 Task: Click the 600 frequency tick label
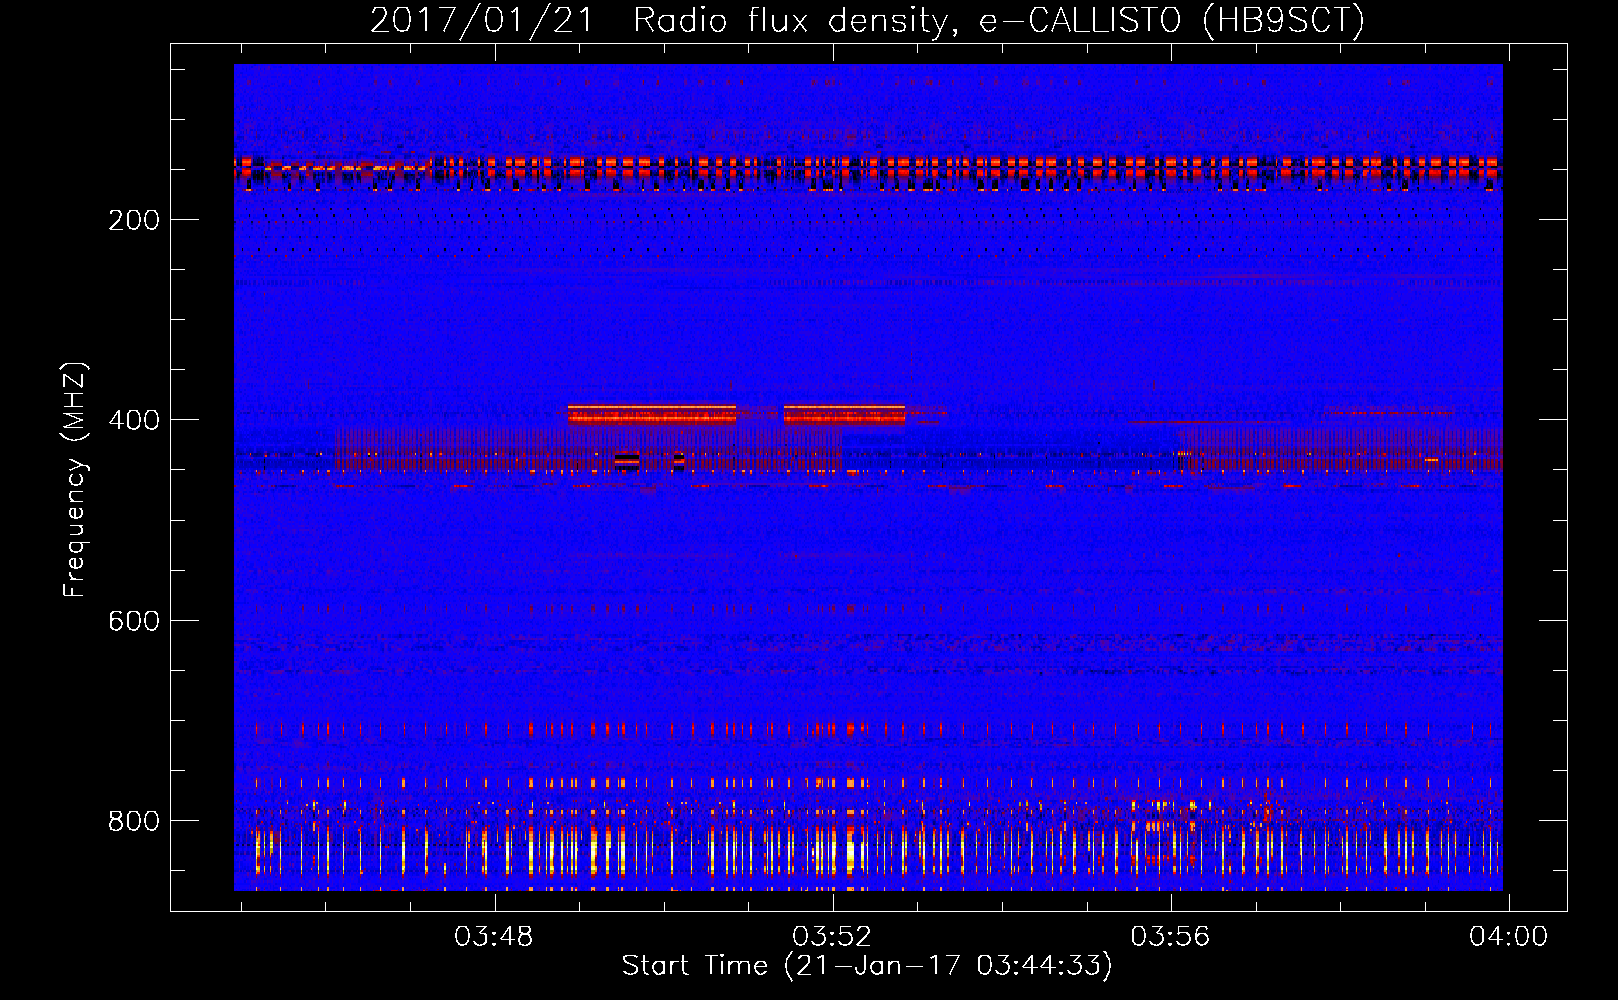134,622
